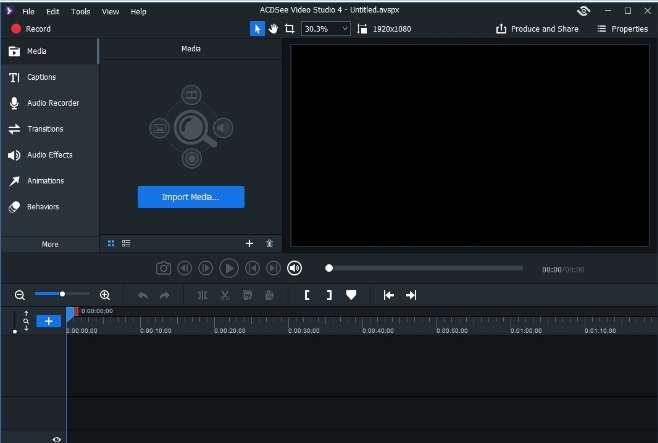Open the Properties panel
658x443 pixels.
pos(623,29)
